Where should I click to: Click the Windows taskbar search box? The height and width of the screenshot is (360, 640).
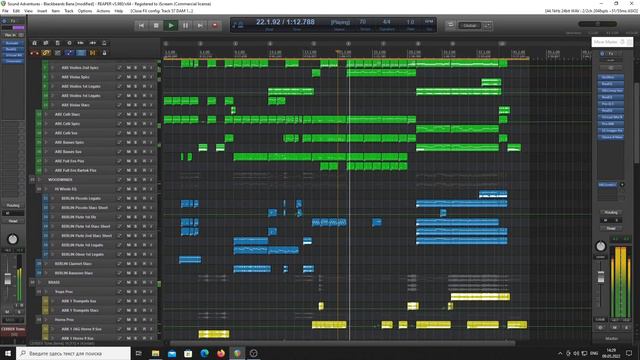[73, 353]
